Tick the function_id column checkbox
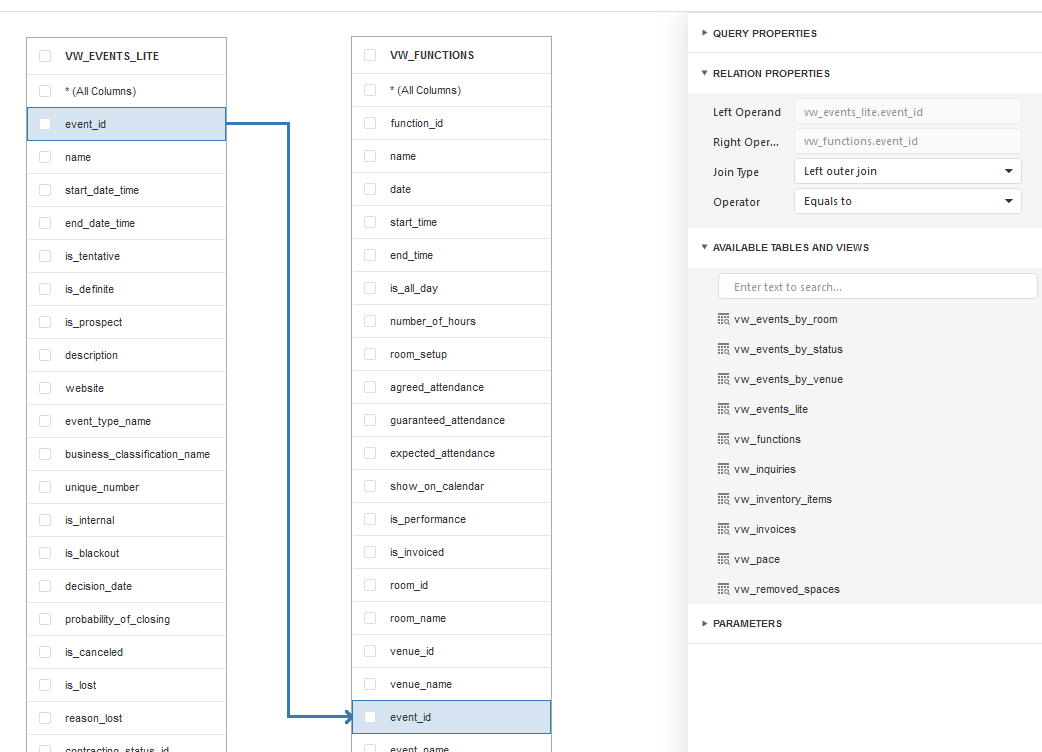 tap(370, 123)
